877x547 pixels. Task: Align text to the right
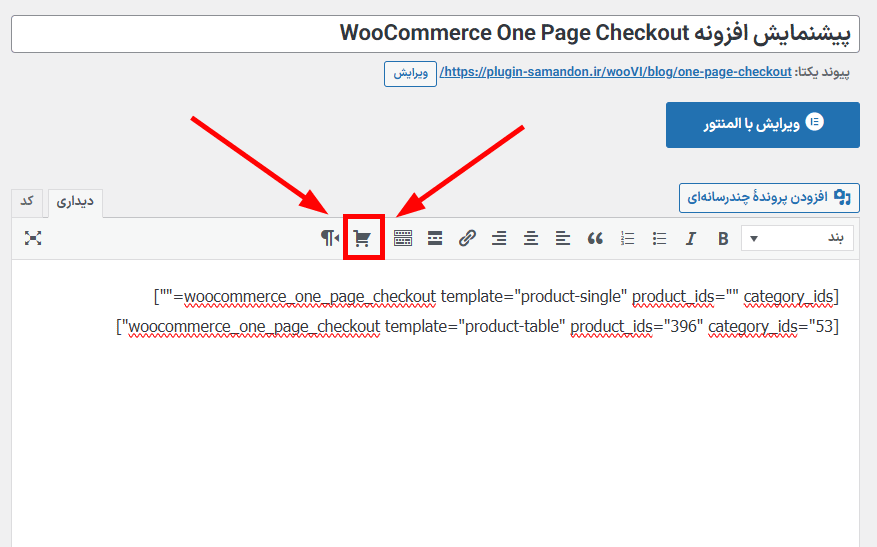[499, 238]
